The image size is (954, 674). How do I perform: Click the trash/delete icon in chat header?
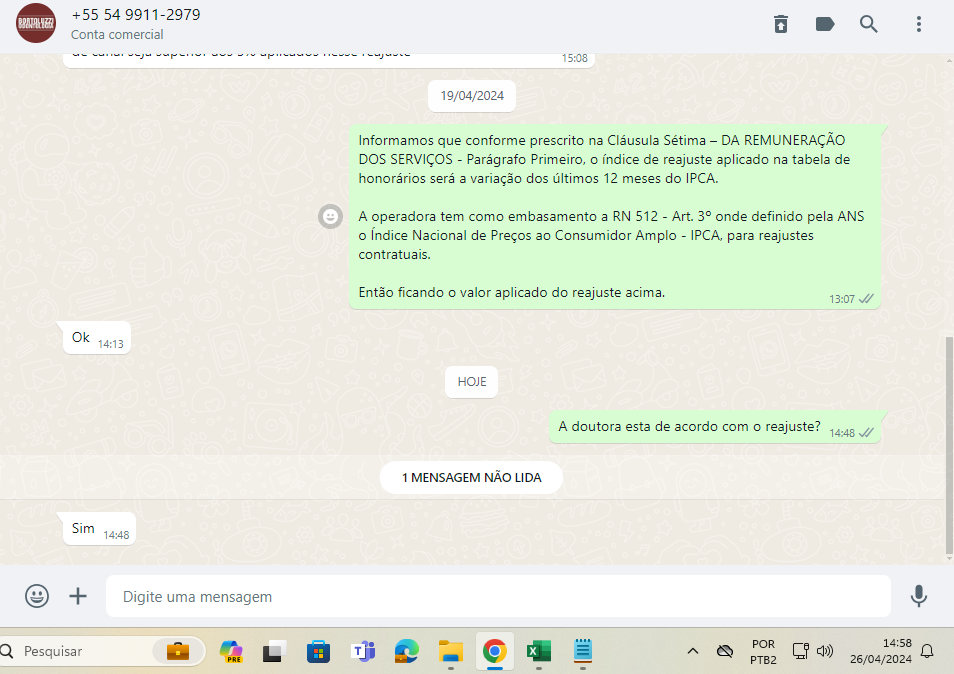[x=781, y=24]
